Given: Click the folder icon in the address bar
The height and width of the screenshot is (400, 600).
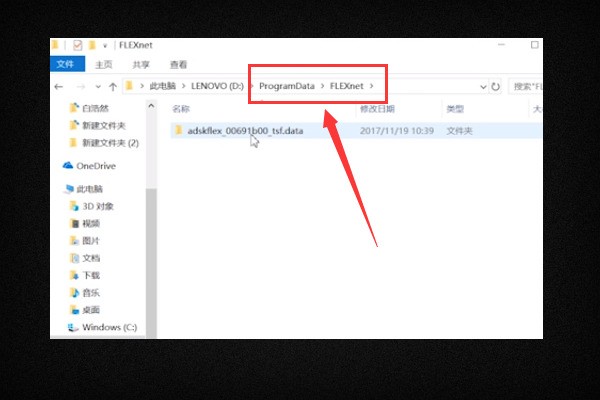Looking at the screenshot, I should point(129,86).
